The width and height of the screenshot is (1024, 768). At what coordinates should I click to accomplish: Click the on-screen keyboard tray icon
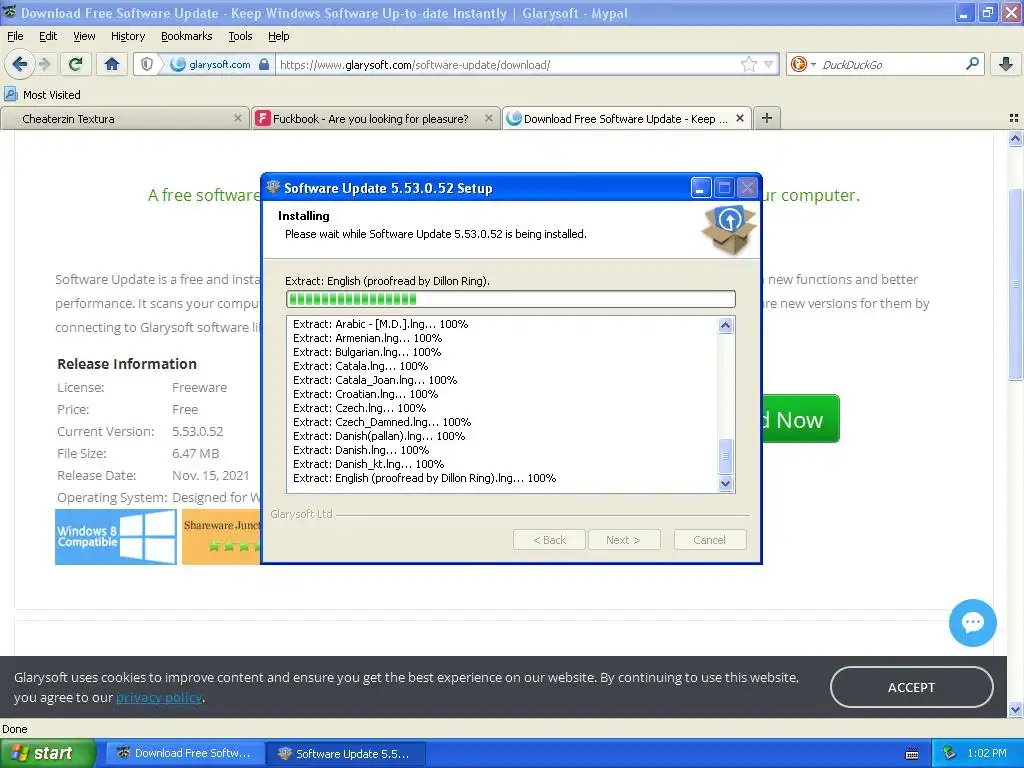point(912,754)
